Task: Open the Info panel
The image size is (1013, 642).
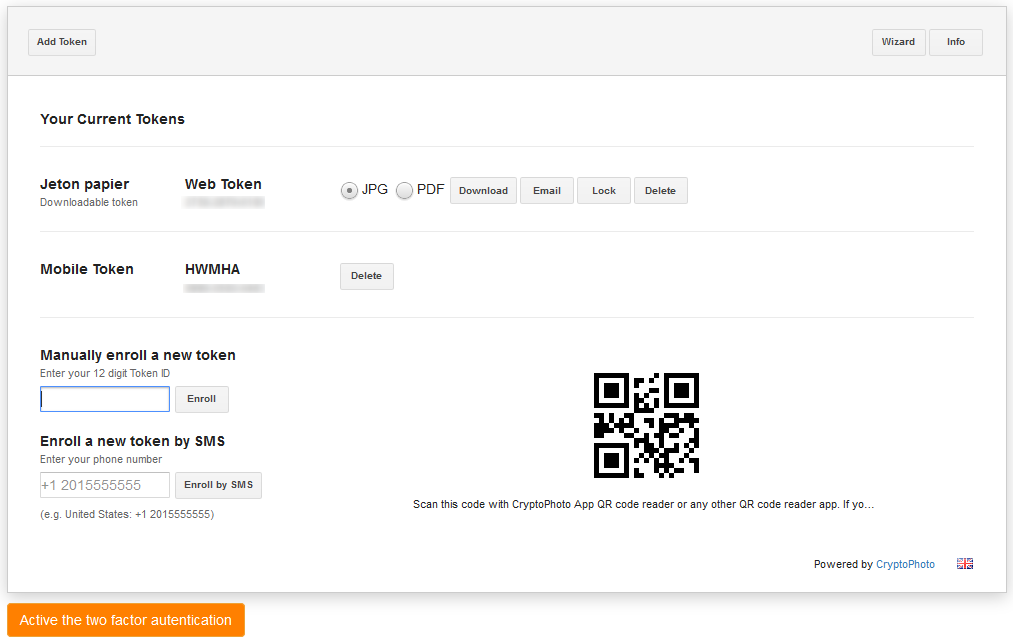Action: [x=956, y=42]
